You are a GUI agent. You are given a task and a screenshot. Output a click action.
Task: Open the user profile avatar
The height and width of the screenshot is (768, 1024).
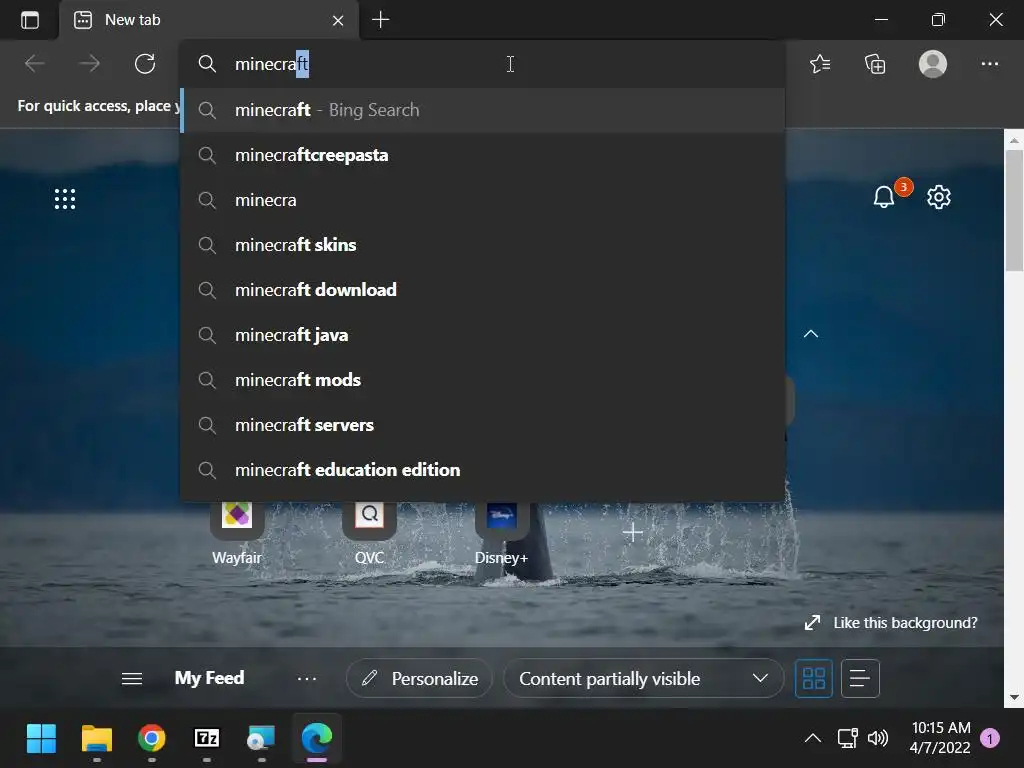pos(933,63)
